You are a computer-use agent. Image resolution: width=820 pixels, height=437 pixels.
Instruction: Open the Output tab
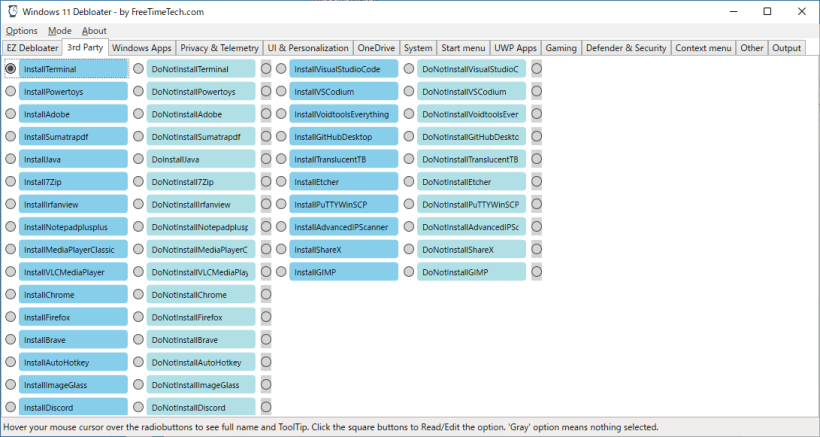786,48
